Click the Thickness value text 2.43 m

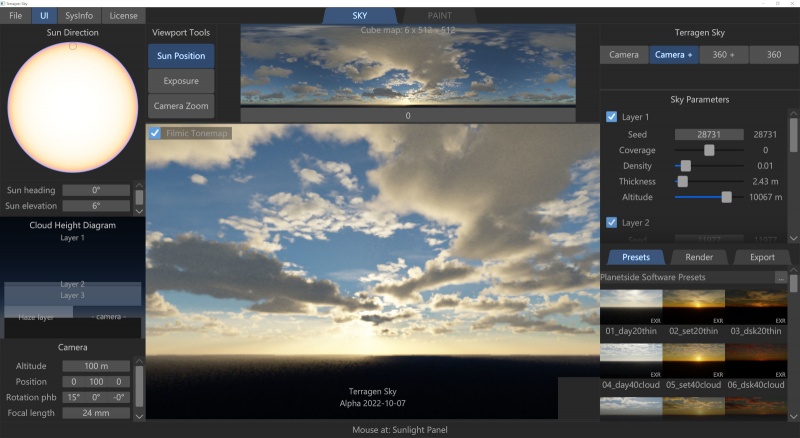[765, 181]
